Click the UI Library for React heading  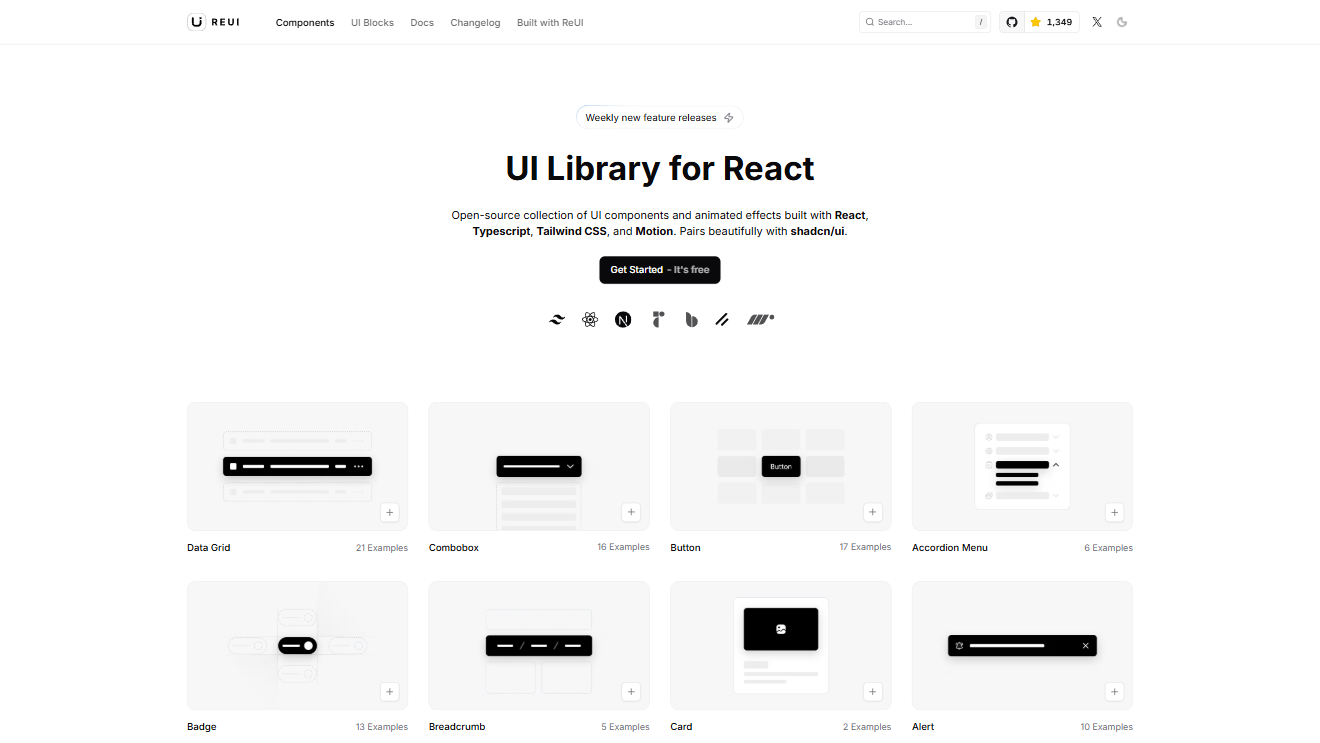point(660,168)
